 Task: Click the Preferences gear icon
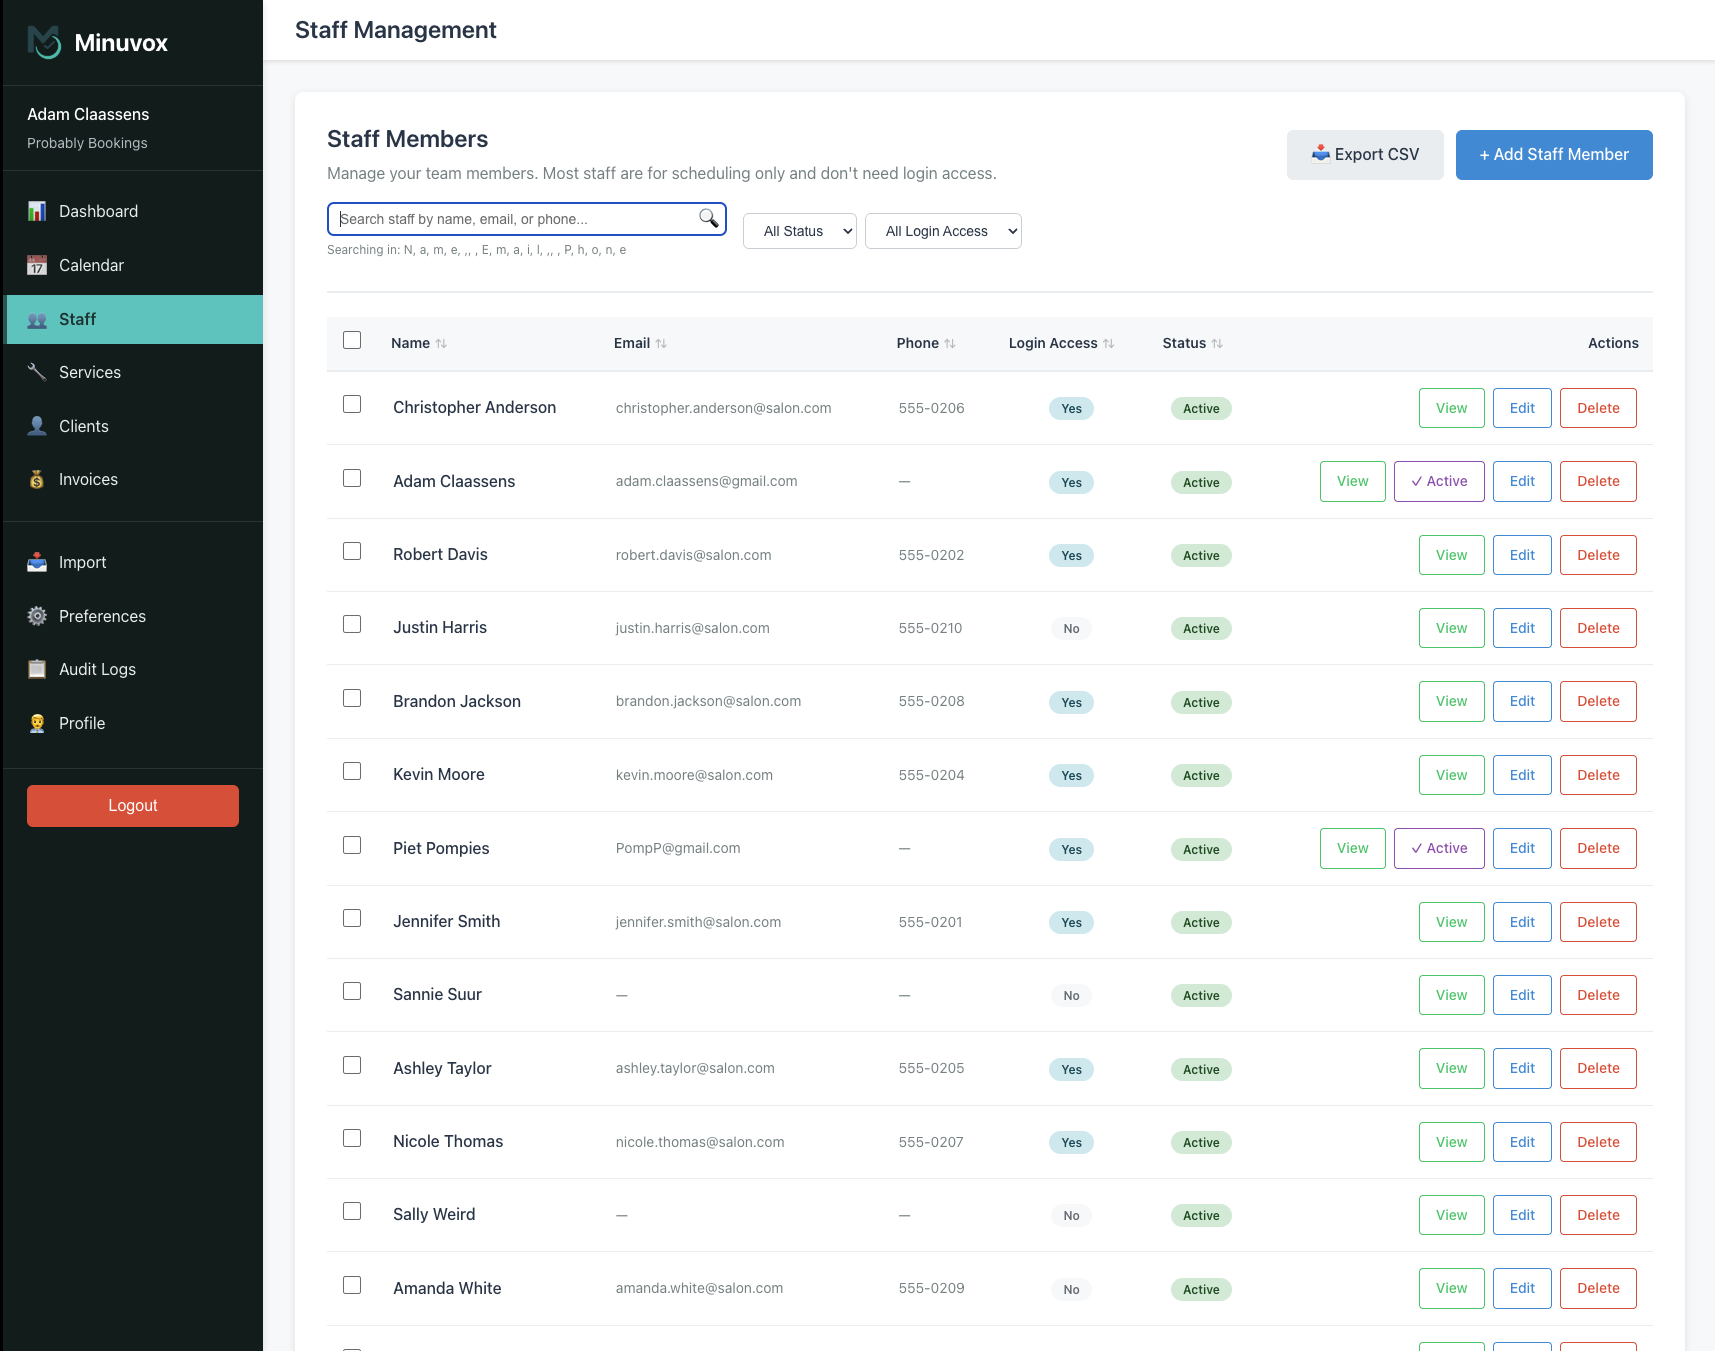[37, 616]
